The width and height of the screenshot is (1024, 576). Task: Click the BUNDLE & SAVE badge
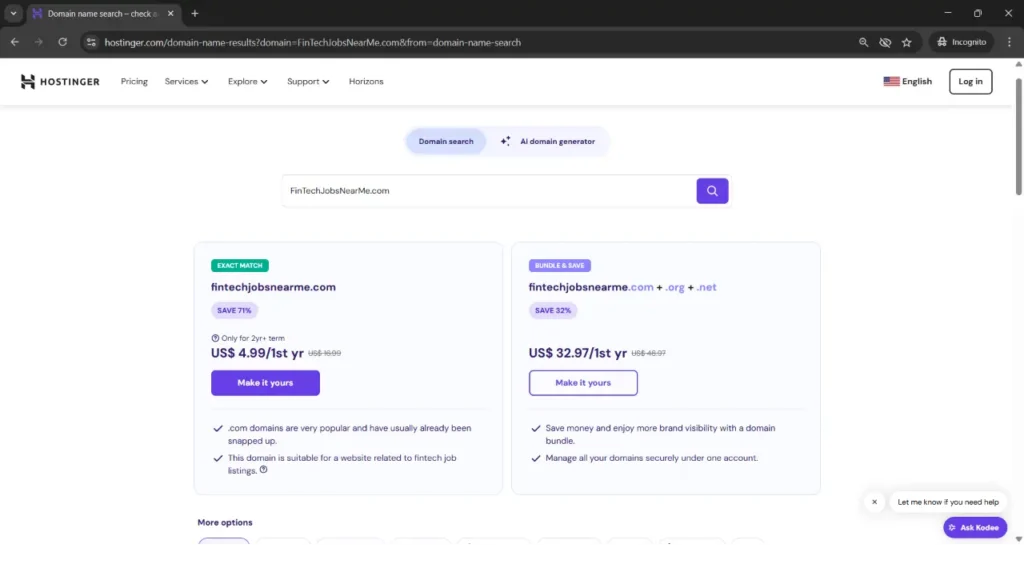(x=559, y=266)
